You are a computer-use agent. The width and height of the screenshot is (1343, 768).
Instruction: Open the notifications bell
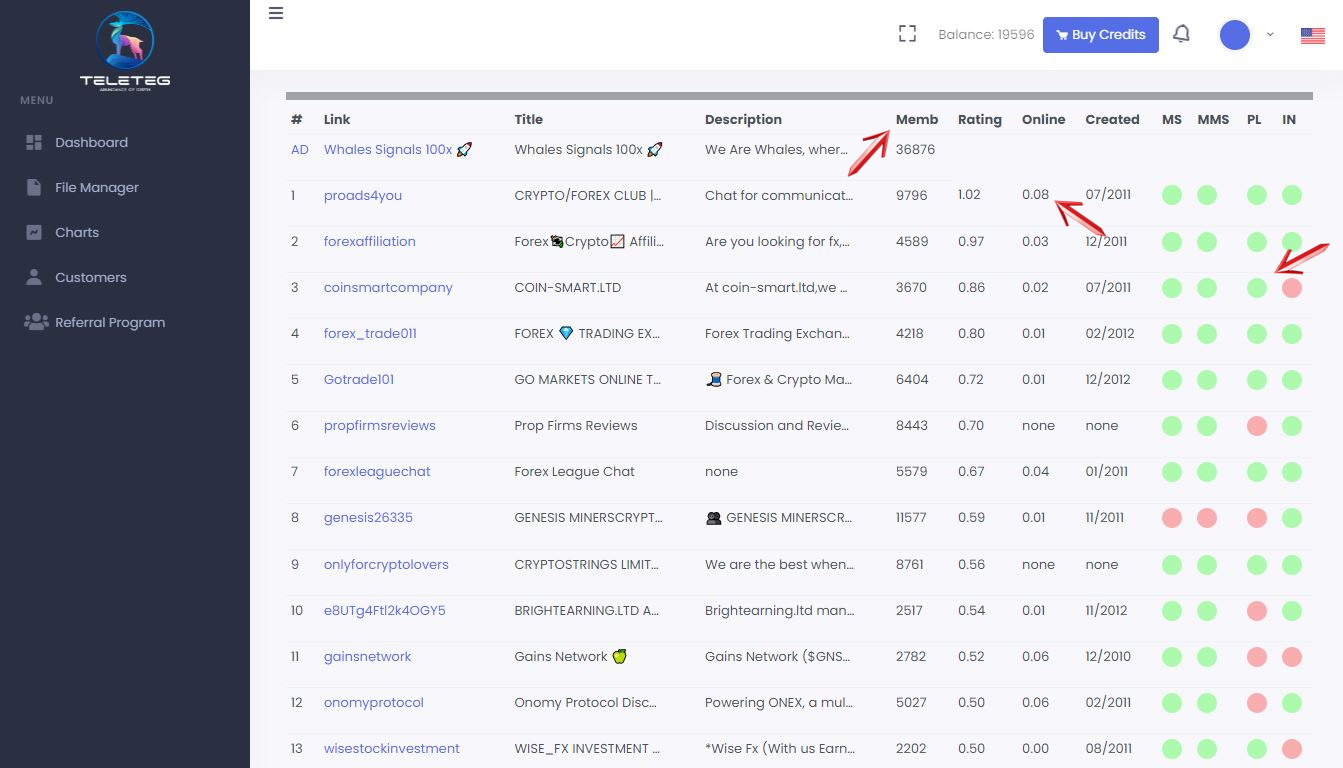1181,34
